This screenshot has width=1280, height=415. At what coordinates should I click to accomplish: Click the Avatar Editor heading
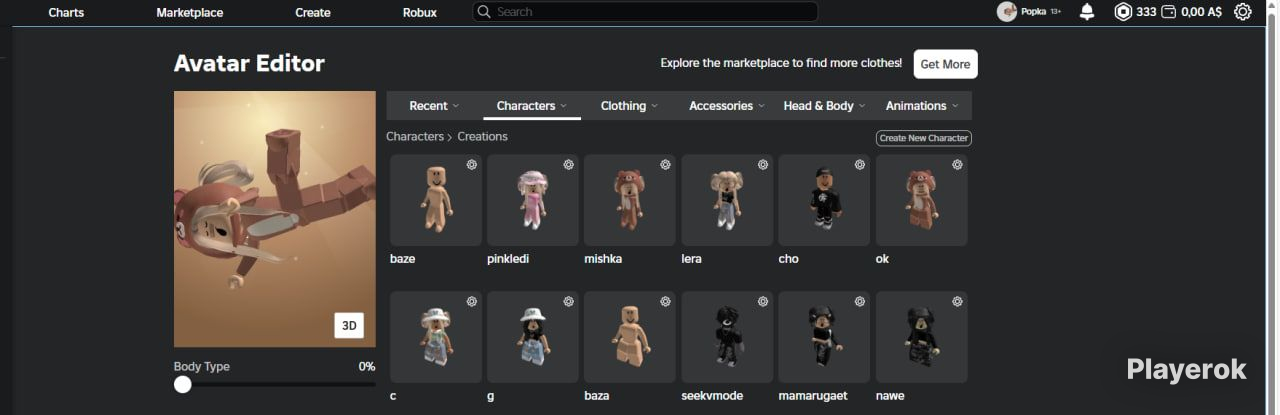(249, 64)
